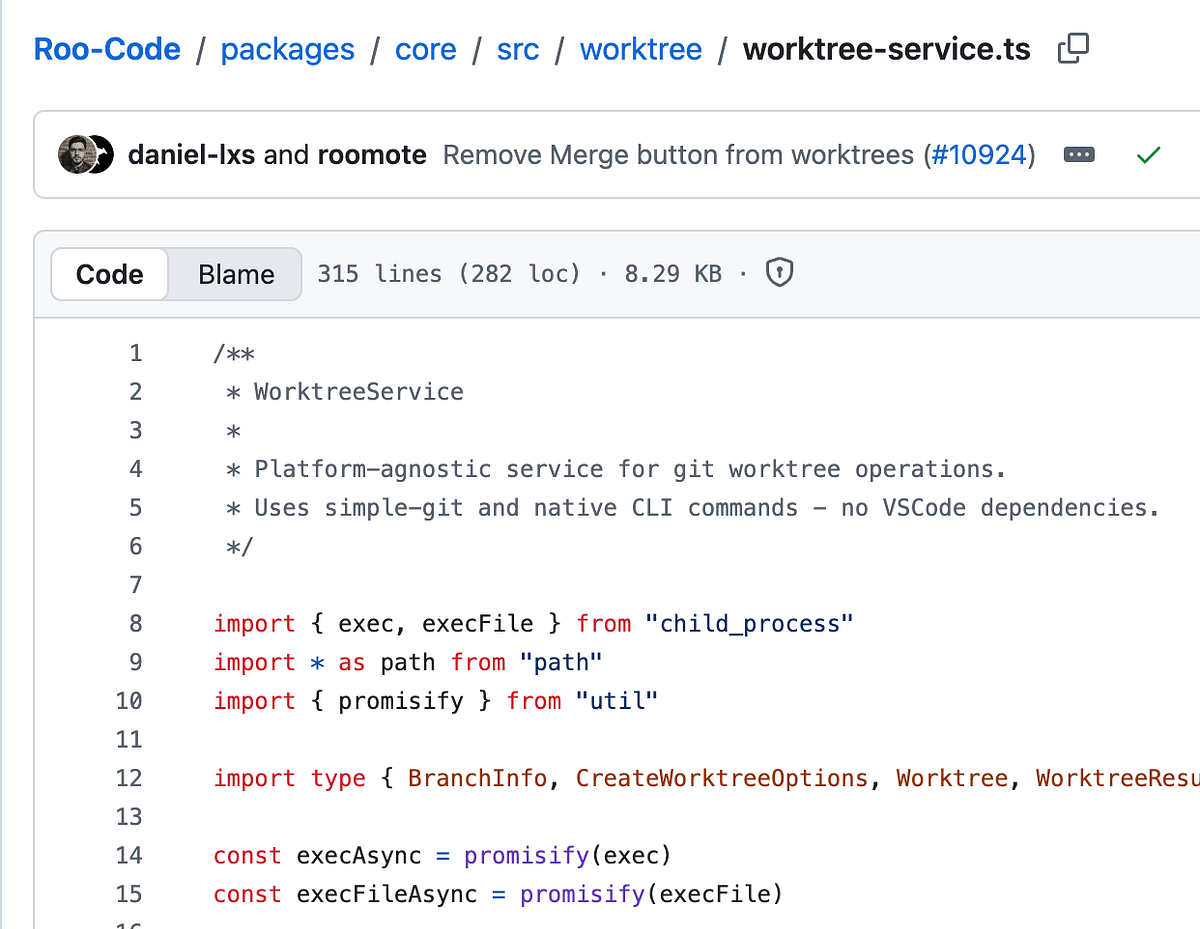1200x929 pixels.
Task: Open the core folder breadcrumb
Action: (425, 49)
